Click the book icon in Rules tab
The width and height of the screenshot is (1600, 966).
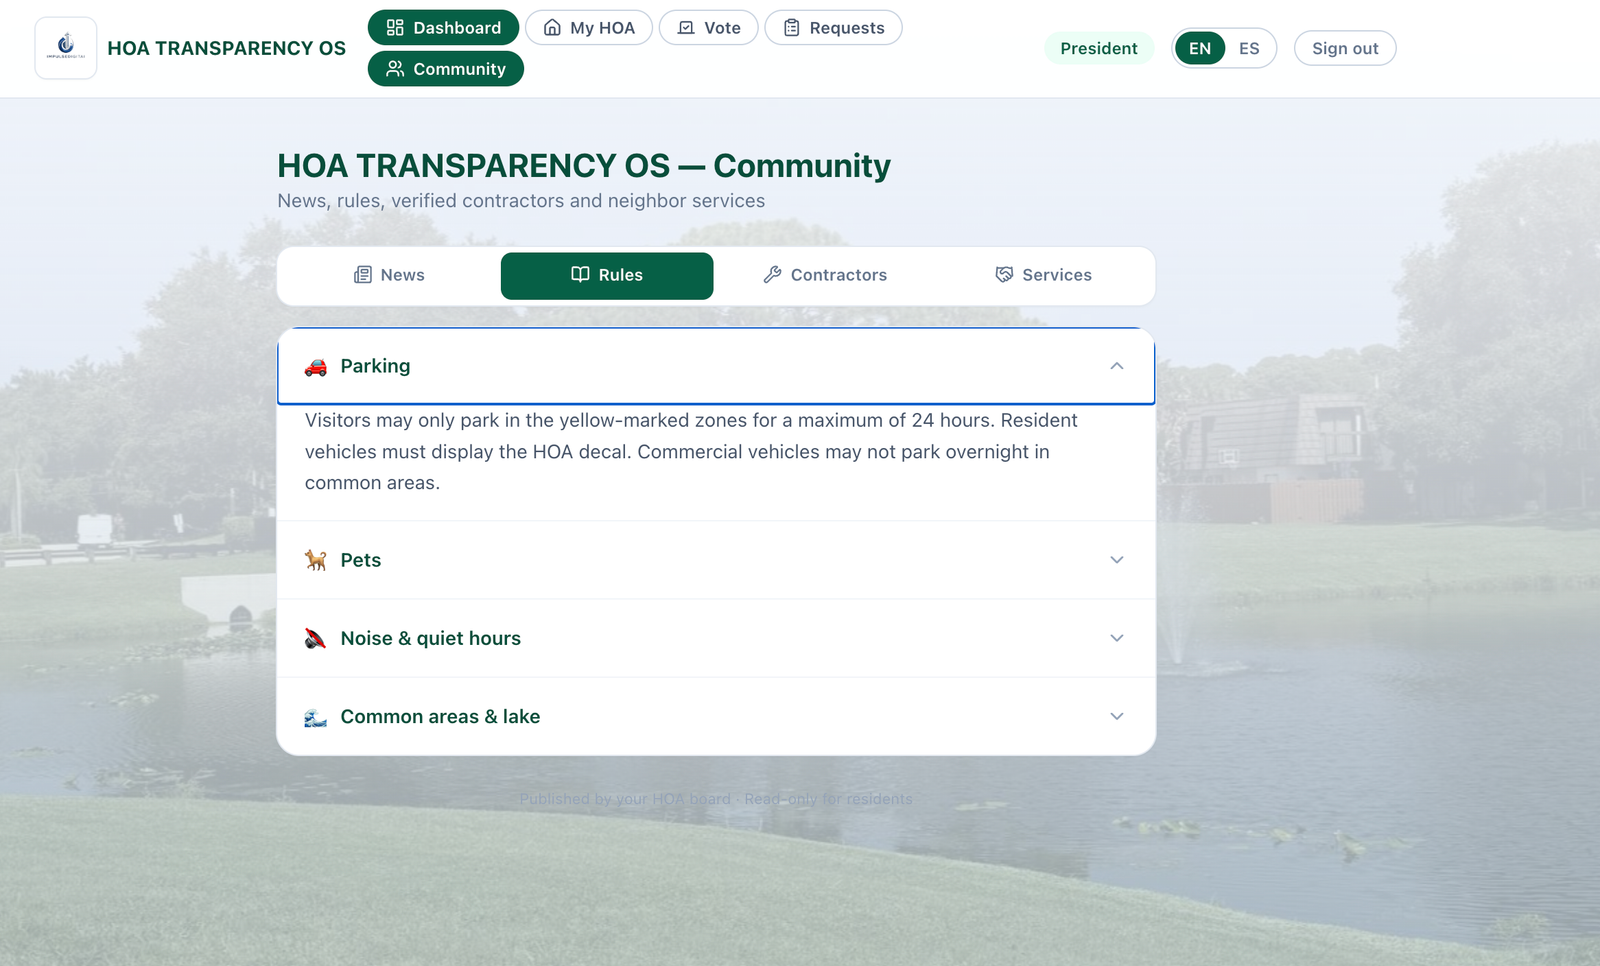pos(580,274)
